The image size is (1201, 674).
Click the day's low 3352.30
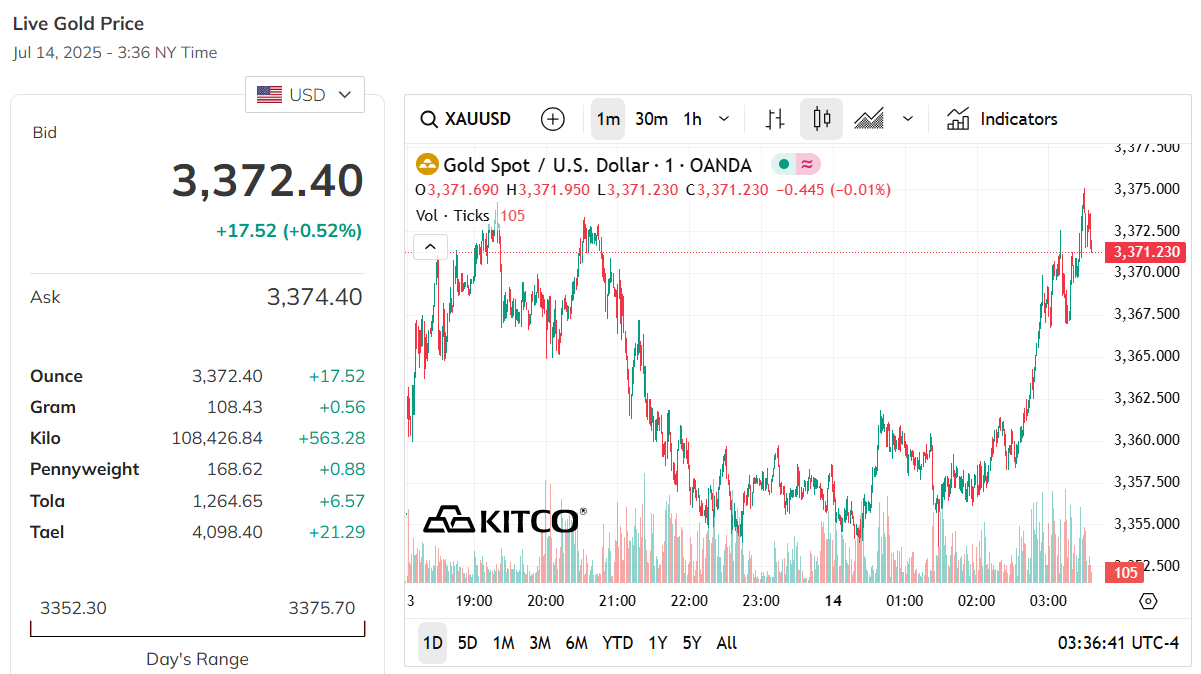click(73, 608)
